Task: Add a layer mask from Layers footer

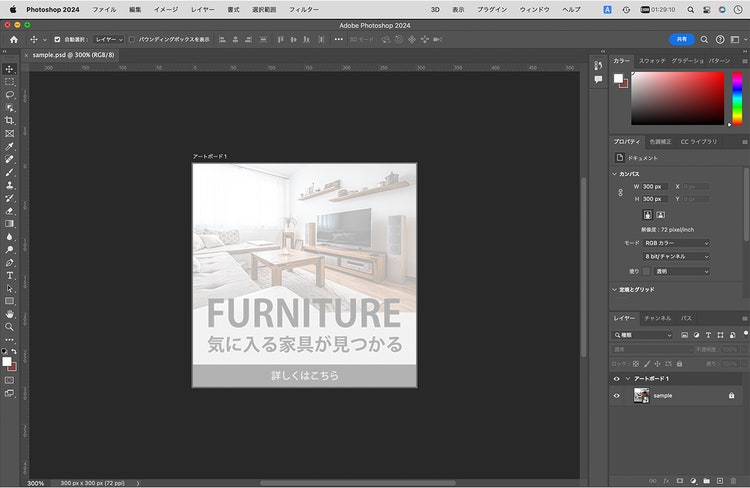Action: 680,481
